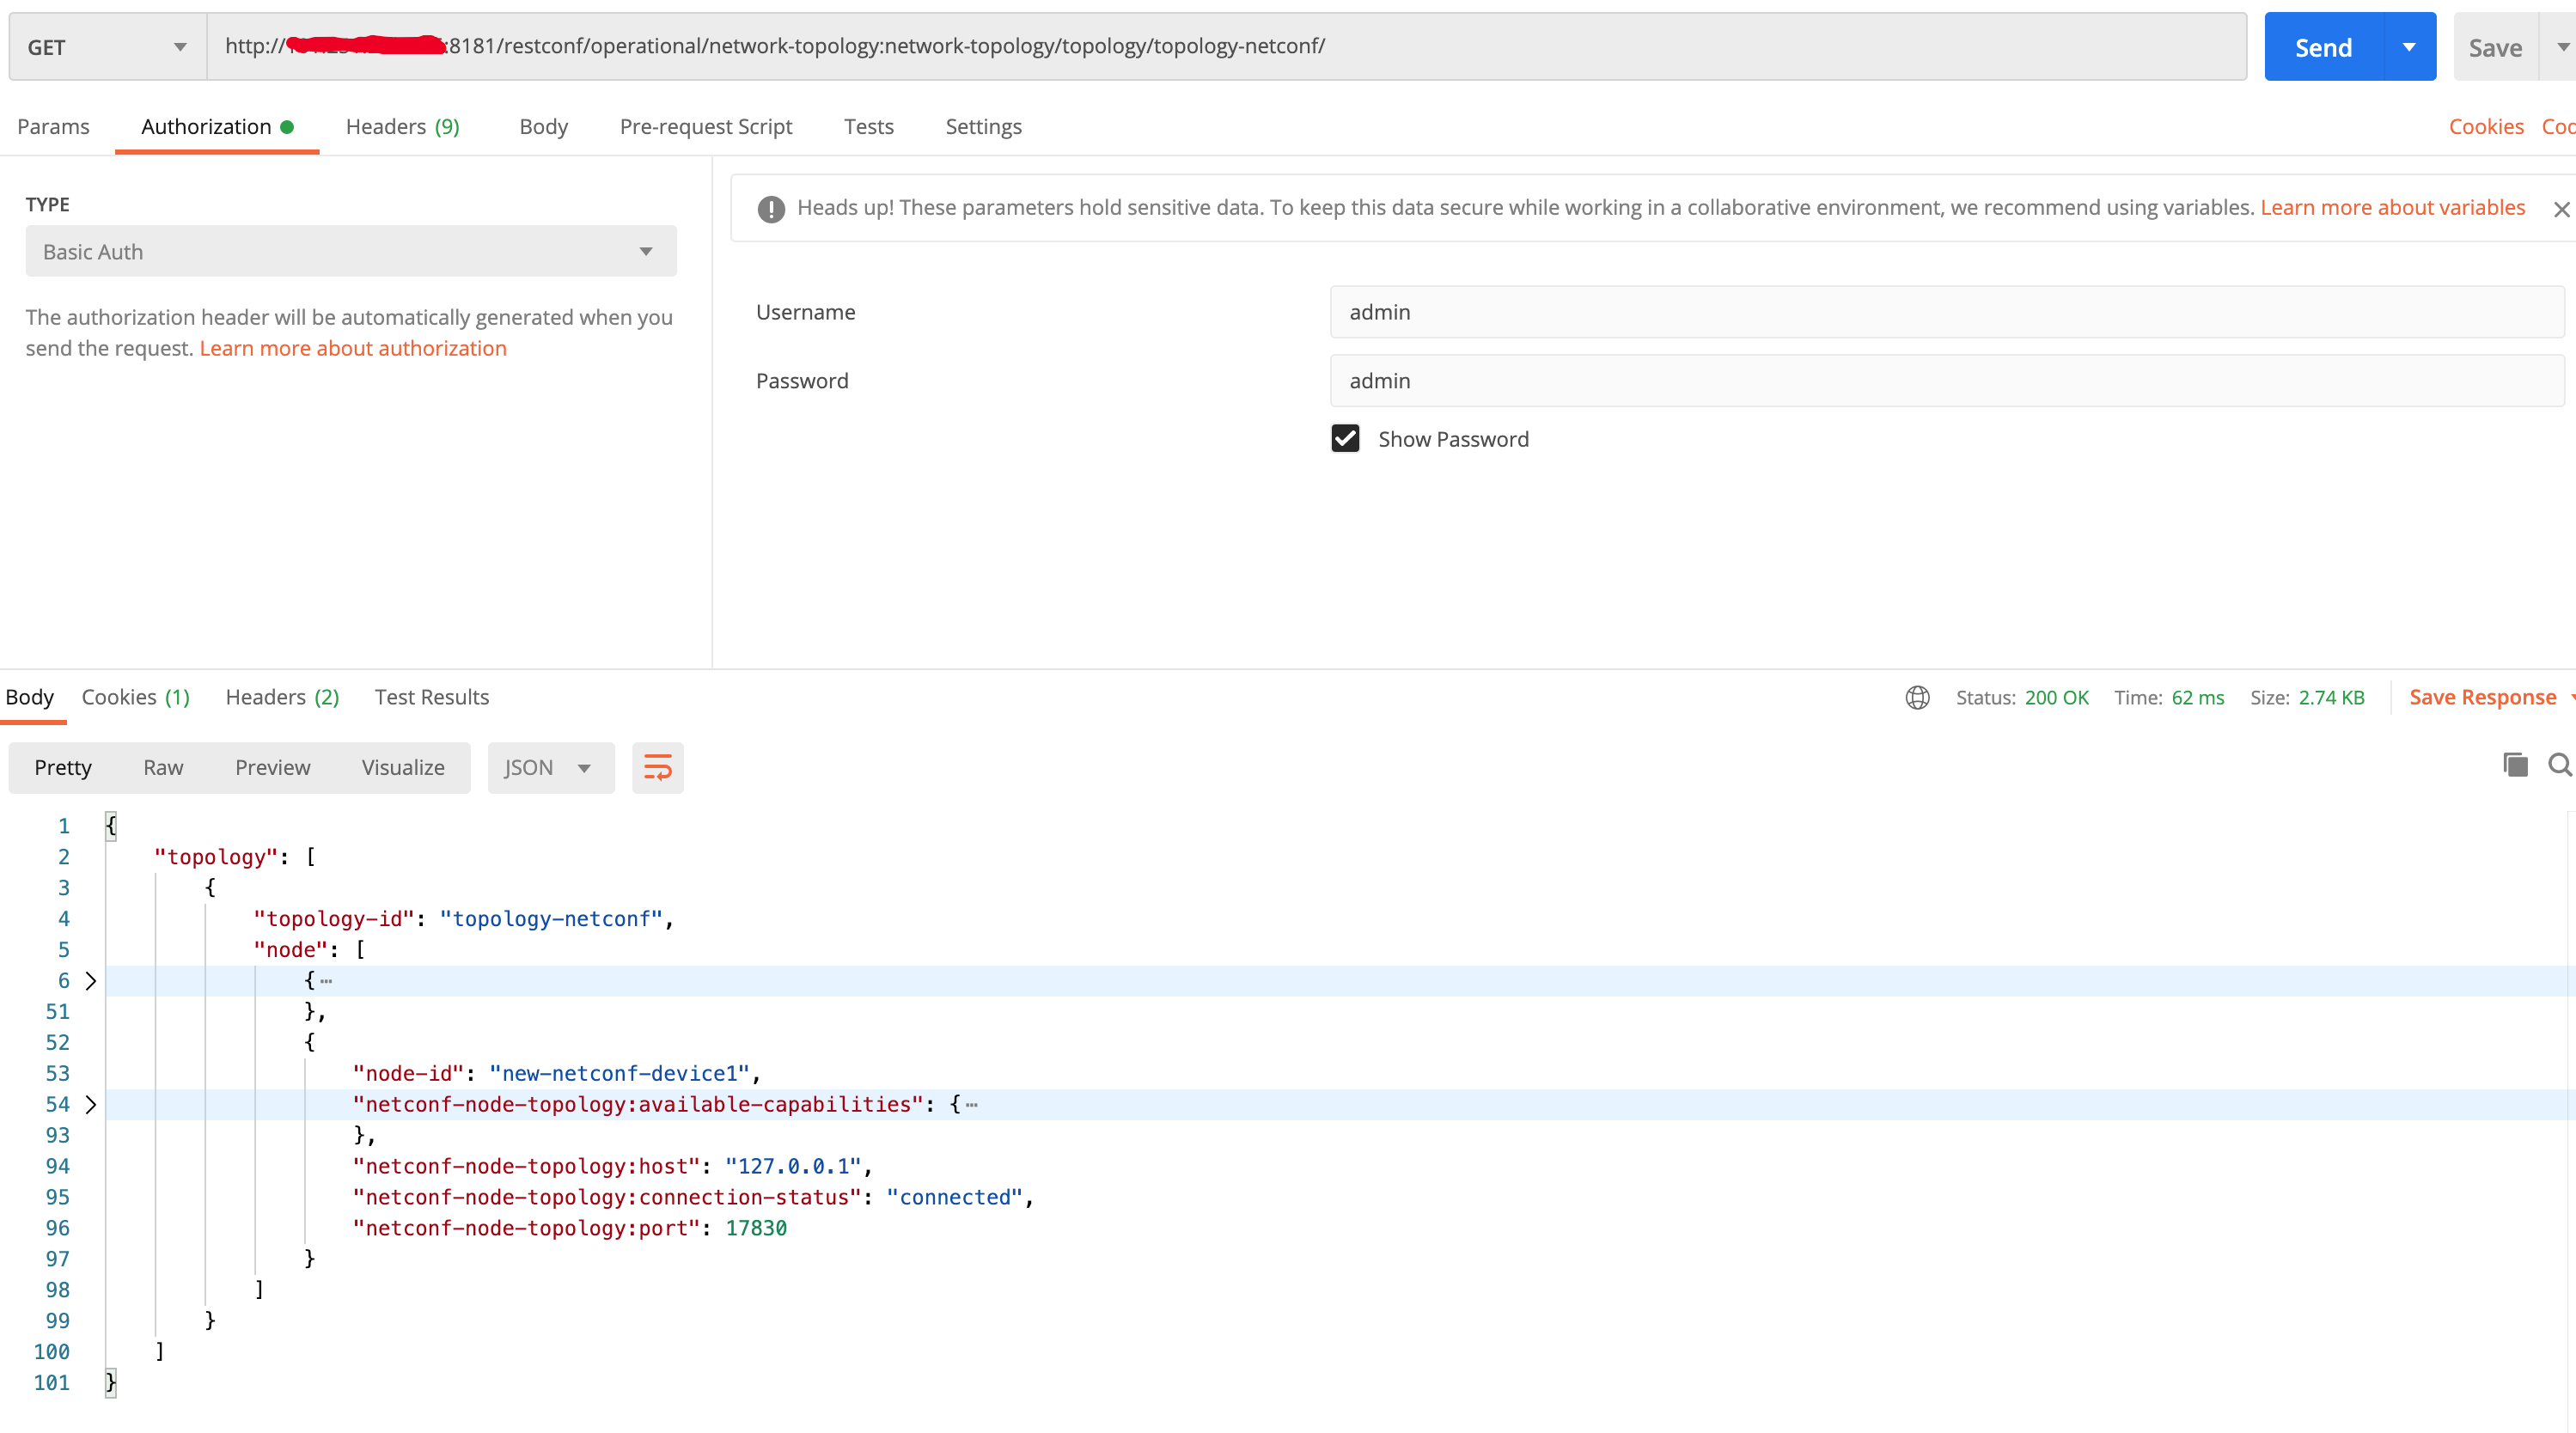Click the wrap lines icon
Screen dimensions: 2576x1433
[657, 767]
